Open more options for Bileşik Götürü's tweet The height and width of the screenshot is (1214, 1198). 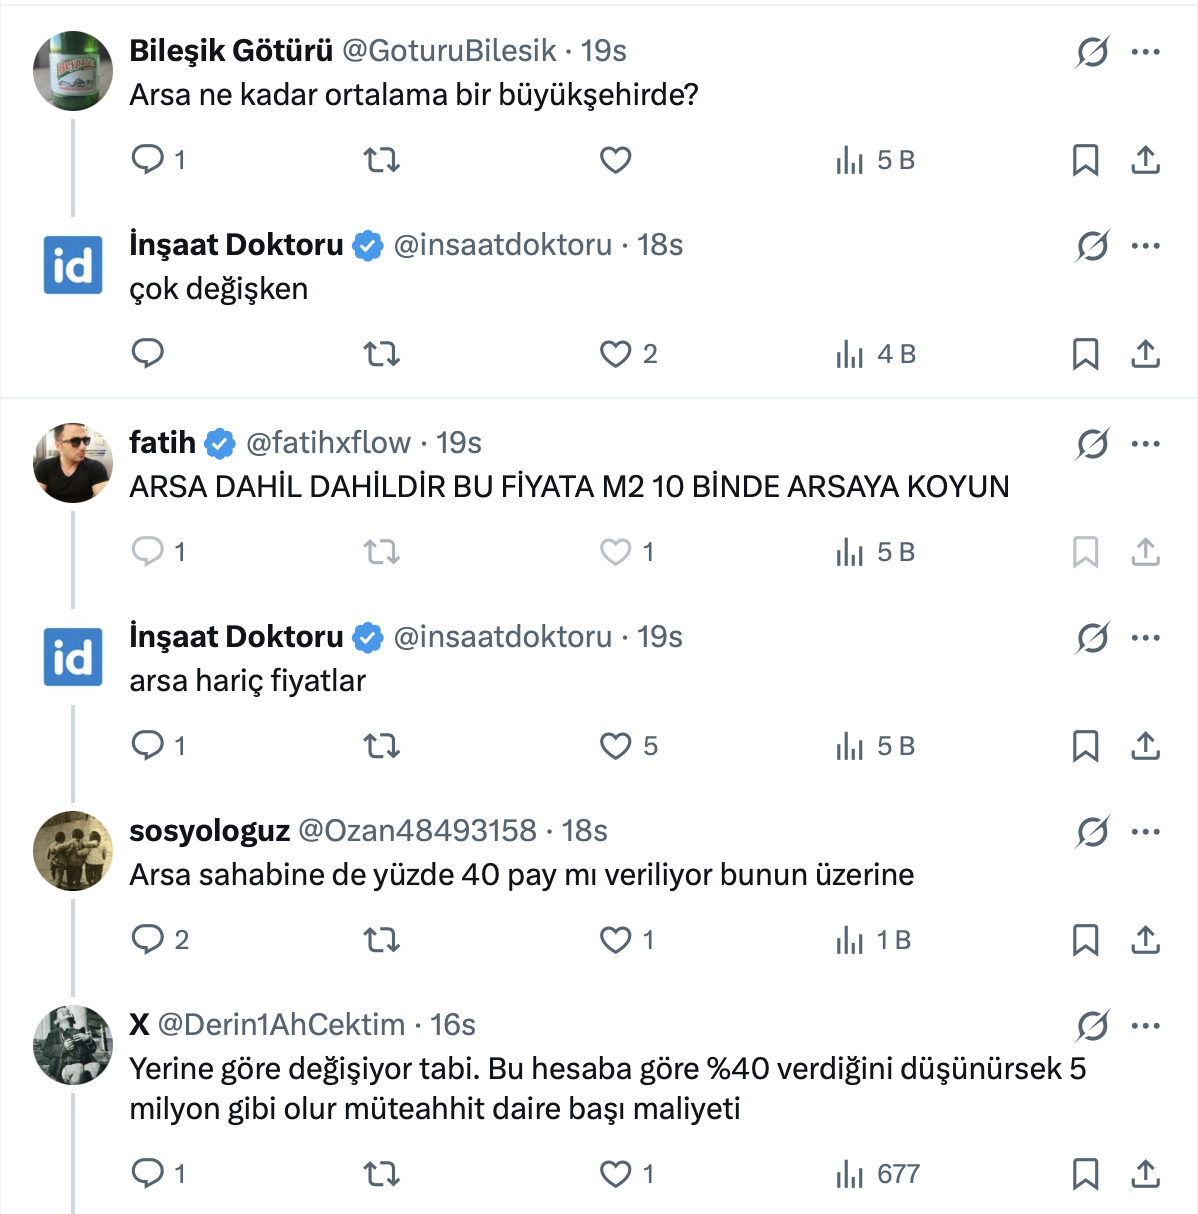pyautogui.click(x=1145, y=51)
